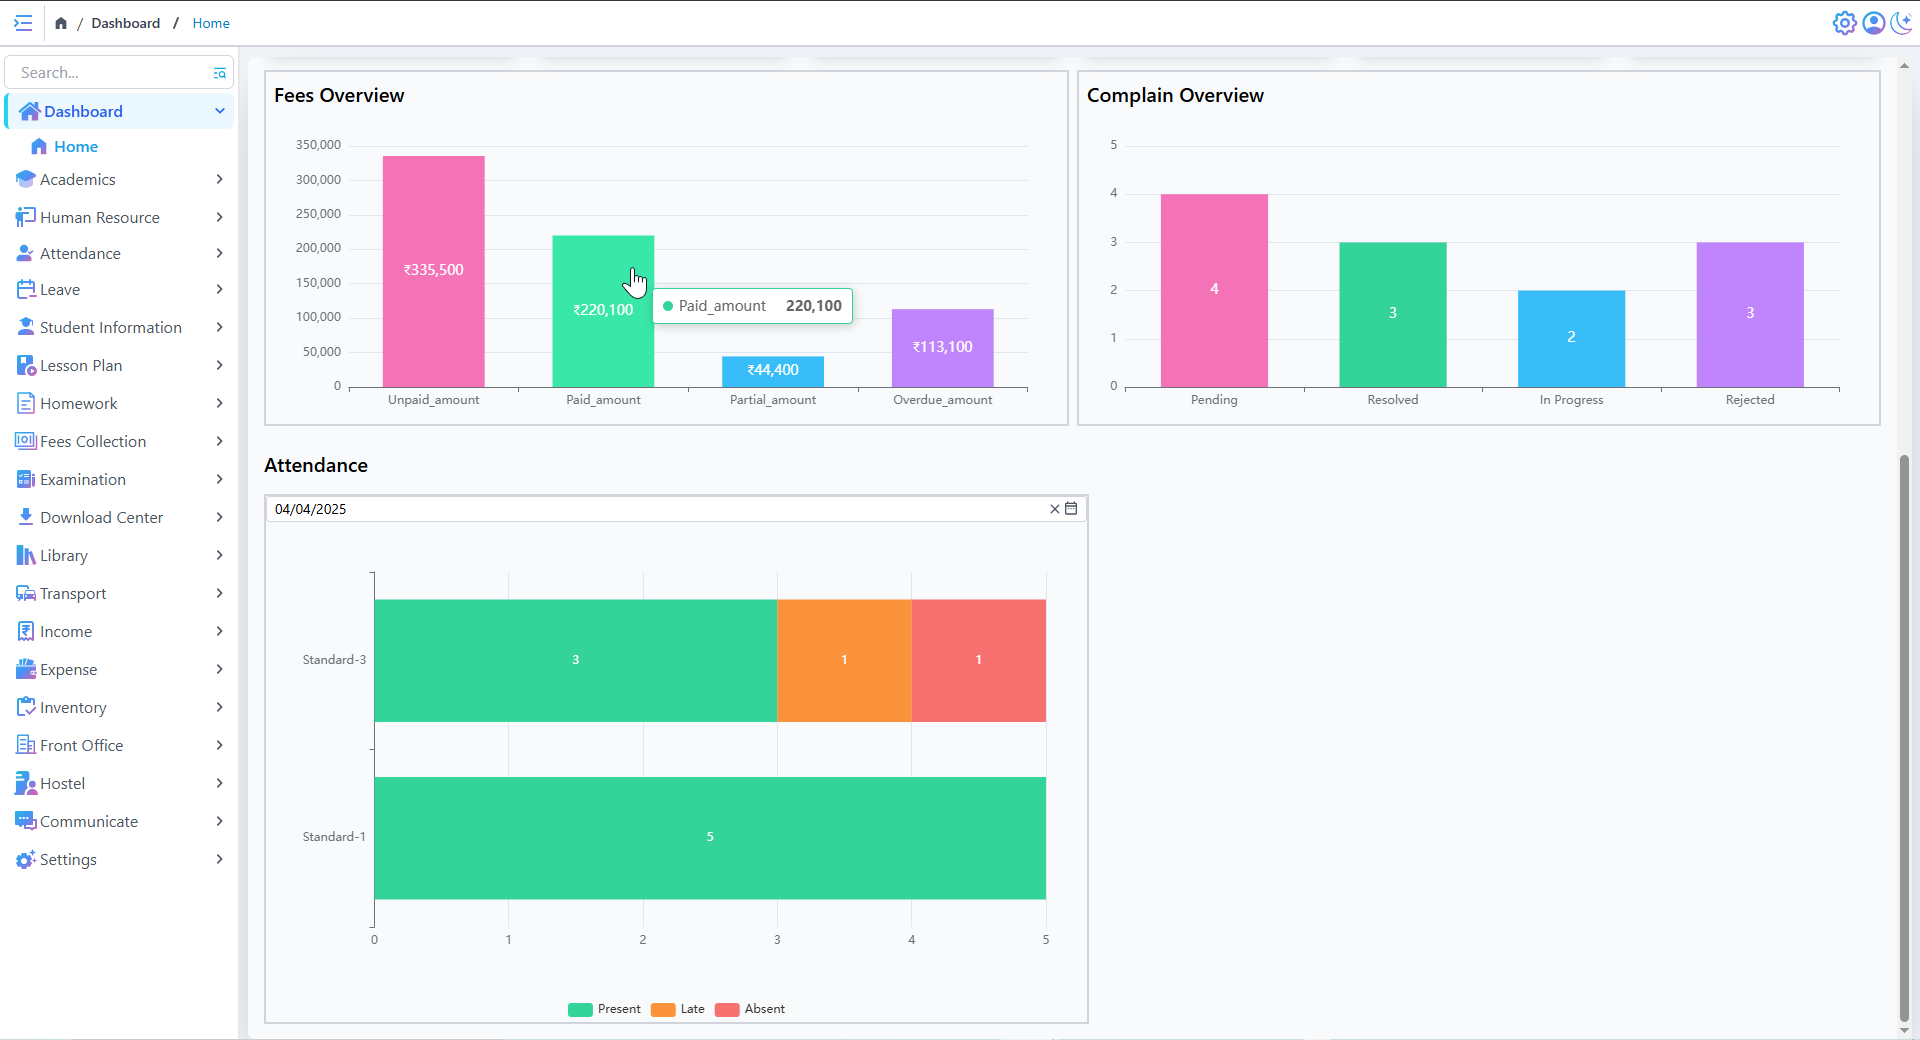Click the settings gear icon in header

(x=1844, y=23)
